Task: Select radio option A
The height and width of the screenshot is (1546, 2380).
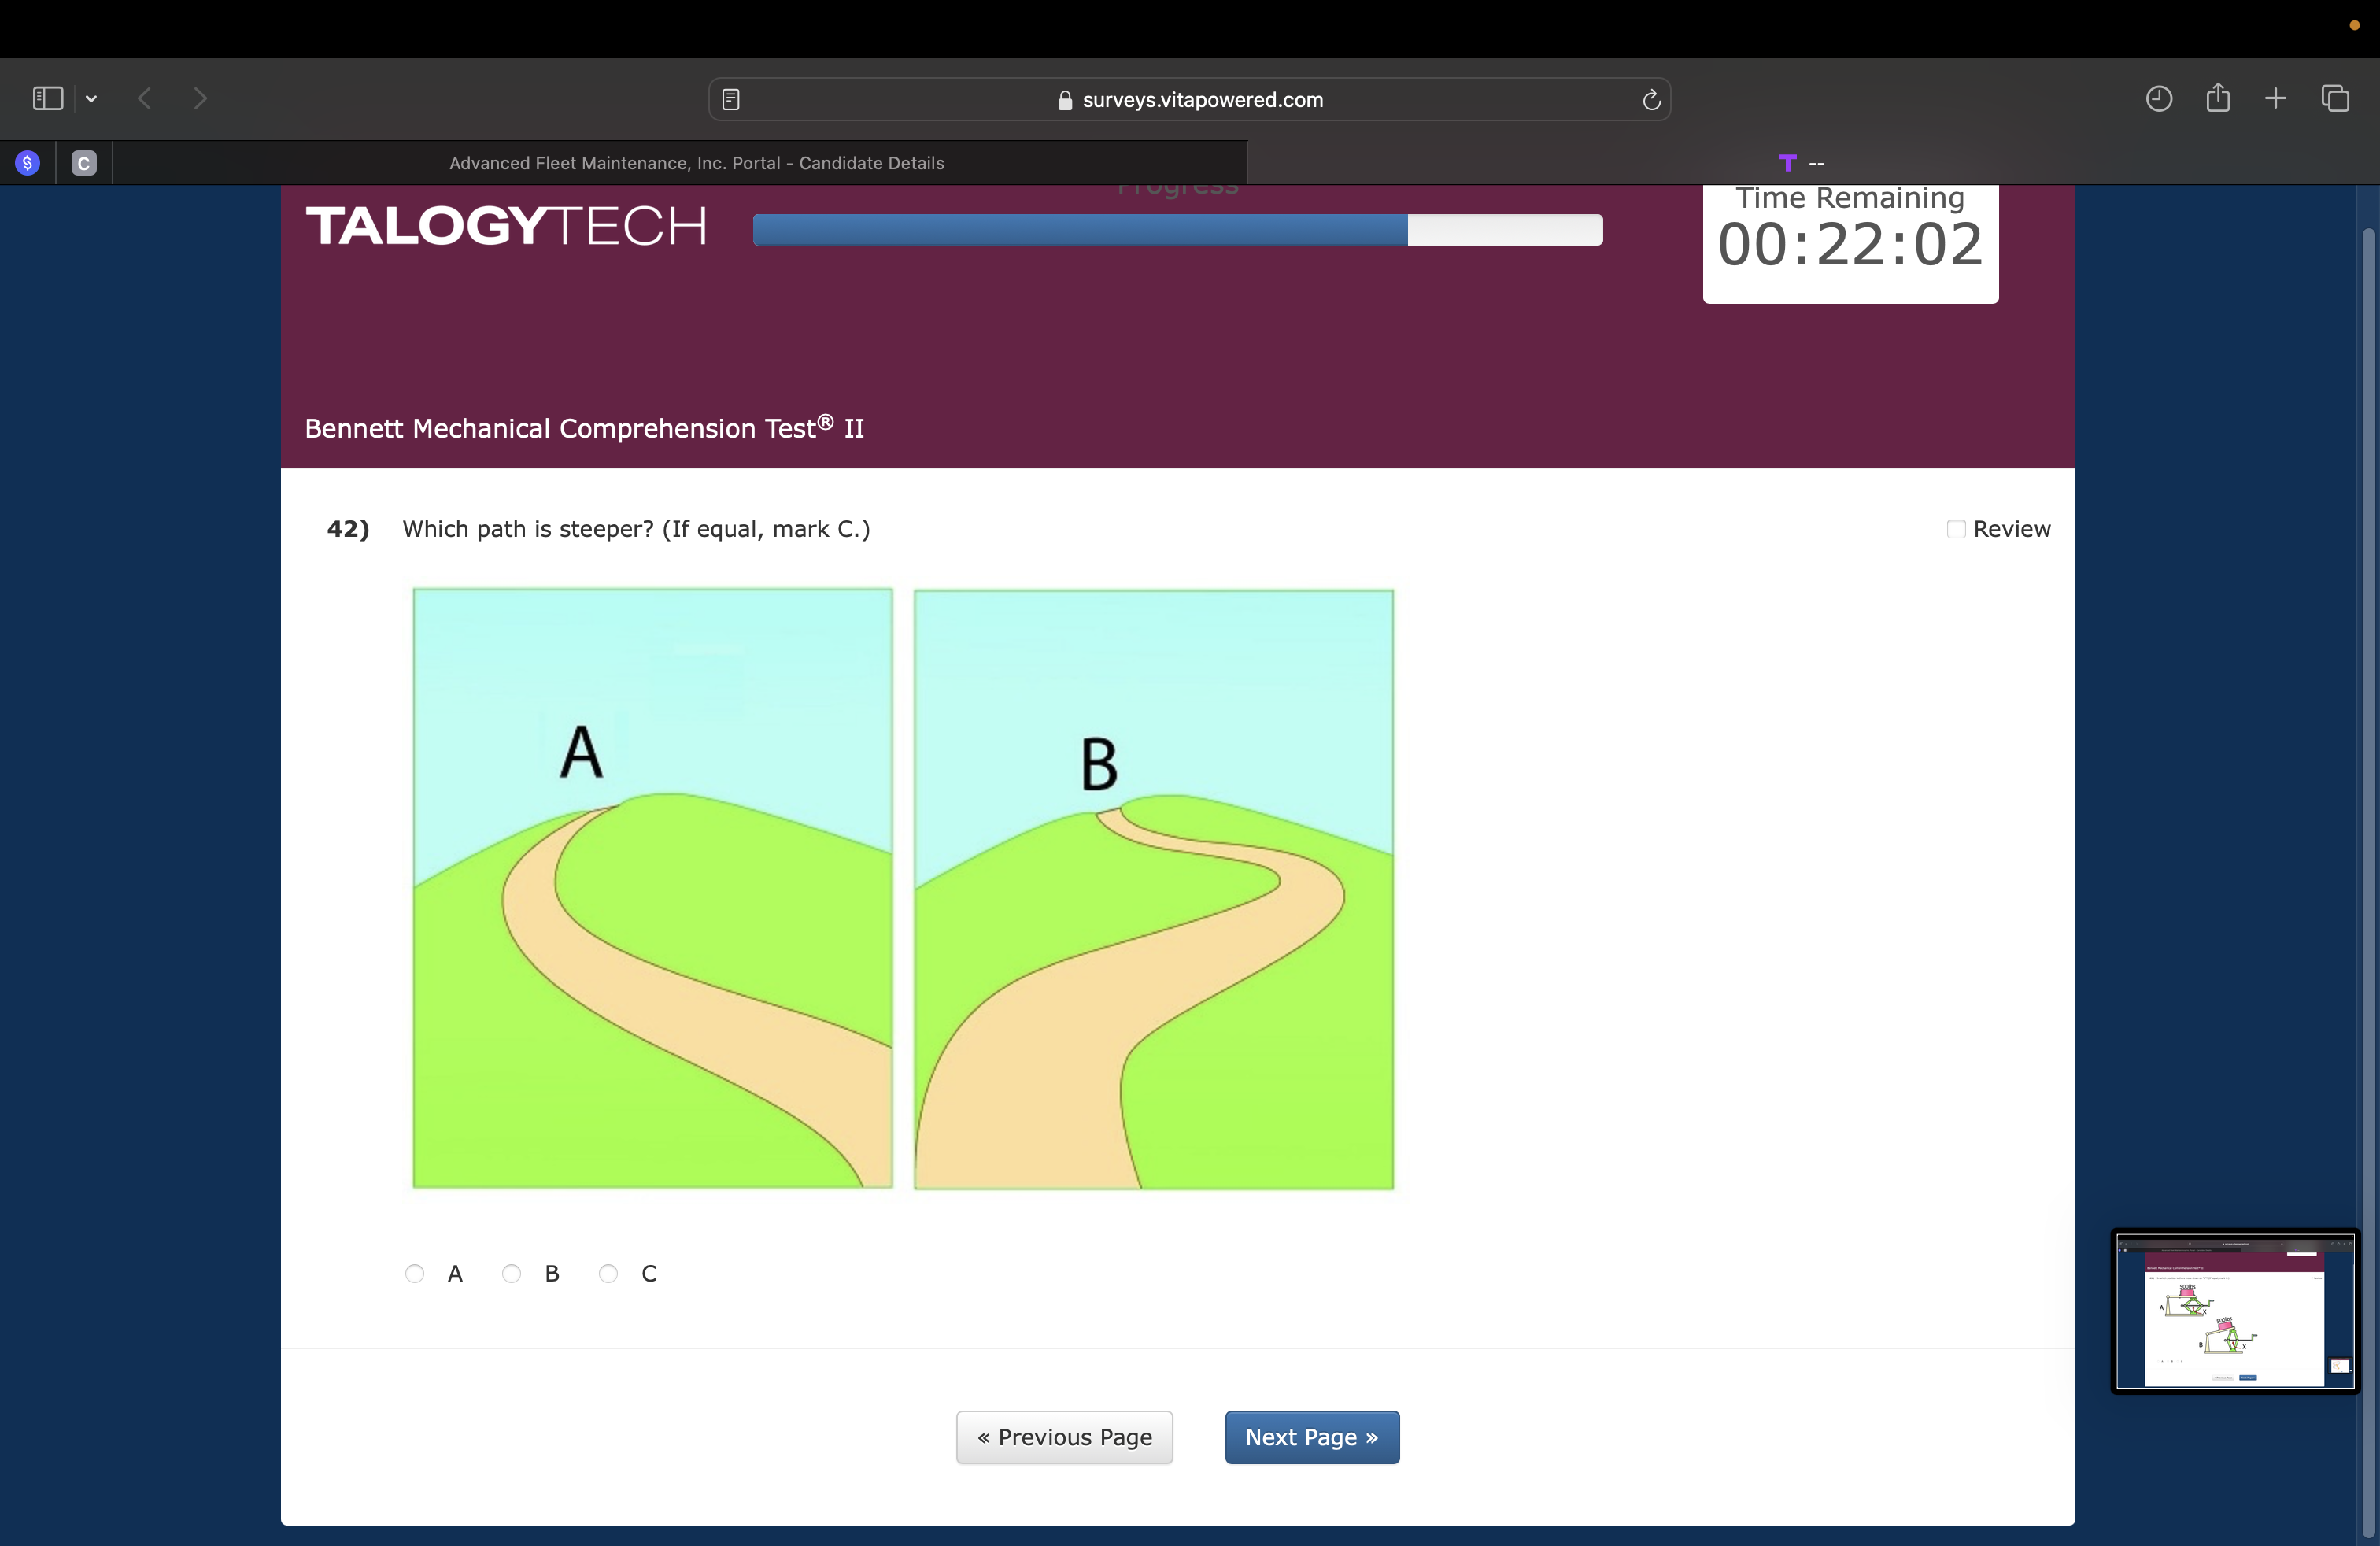Action: 415,1273
